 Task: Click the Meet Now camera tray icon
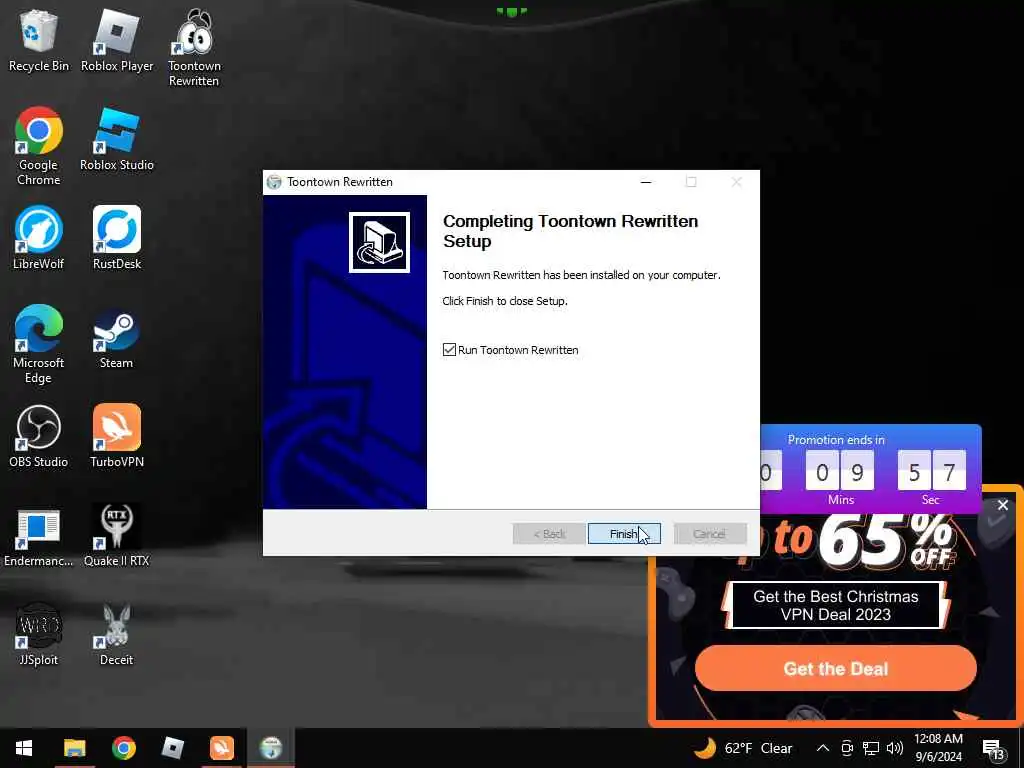[847, 748]
